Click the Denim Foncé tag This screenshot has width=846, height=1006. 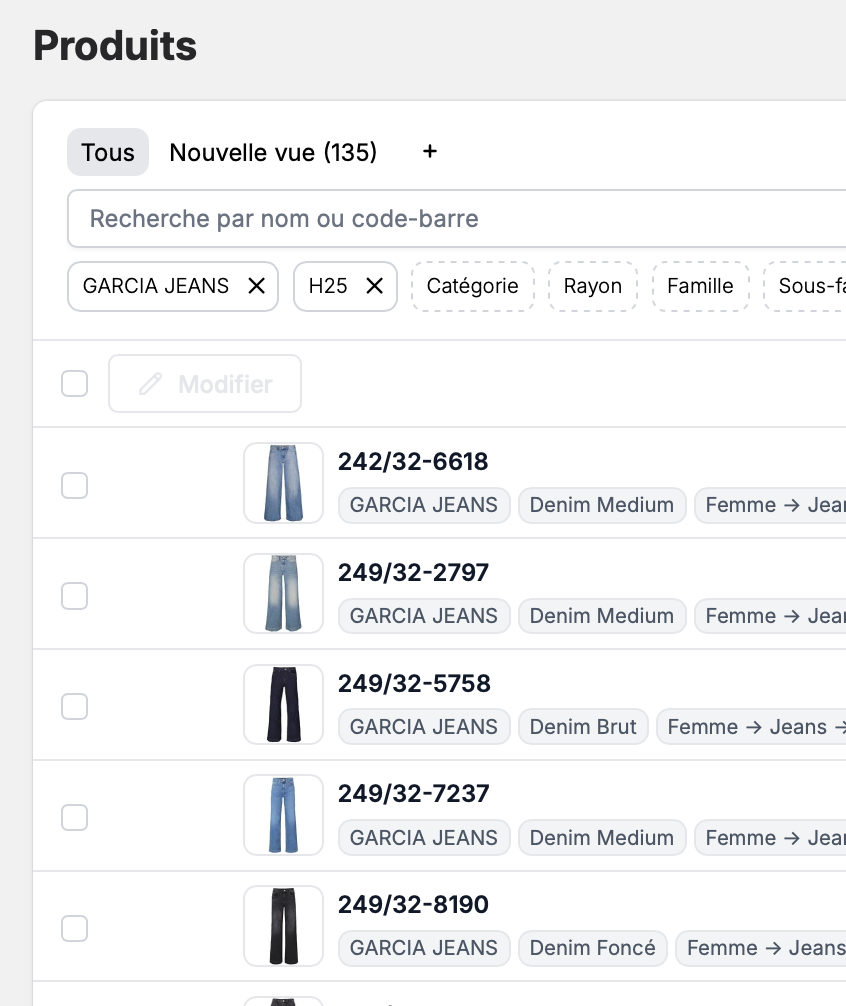[593, 948]
